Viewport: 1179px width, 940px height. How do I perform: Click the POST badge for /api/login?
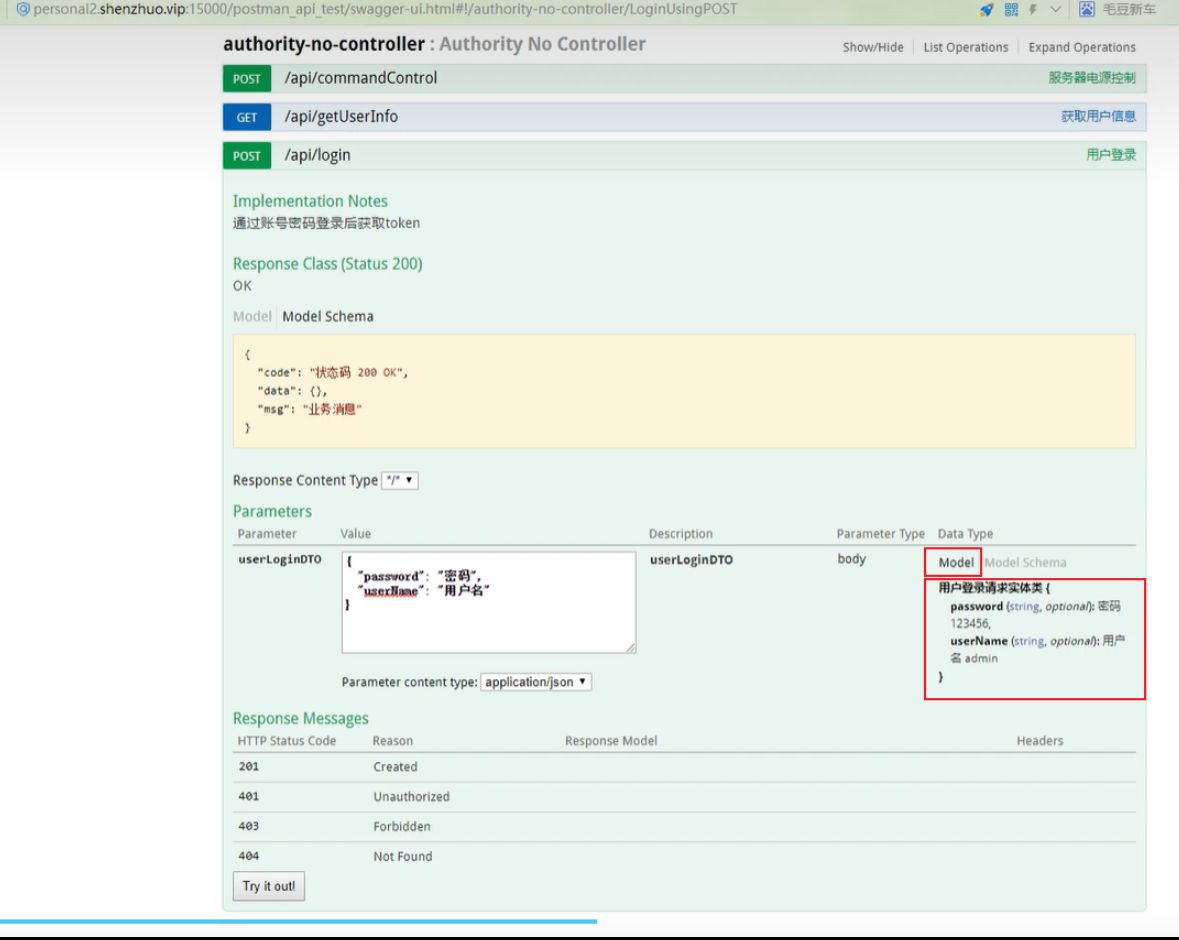(x=246, y=156)
